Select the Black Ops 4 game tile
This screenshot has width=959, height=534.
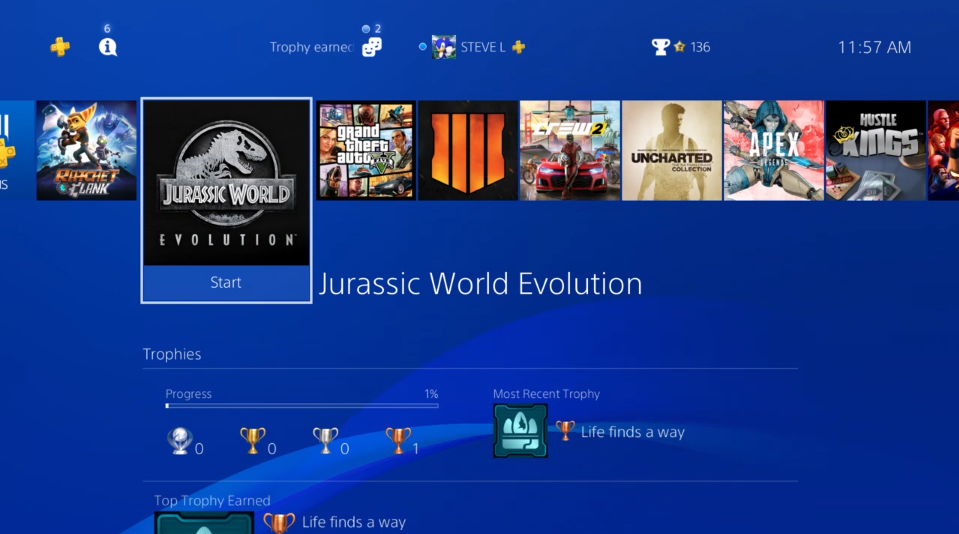[468, 150]
